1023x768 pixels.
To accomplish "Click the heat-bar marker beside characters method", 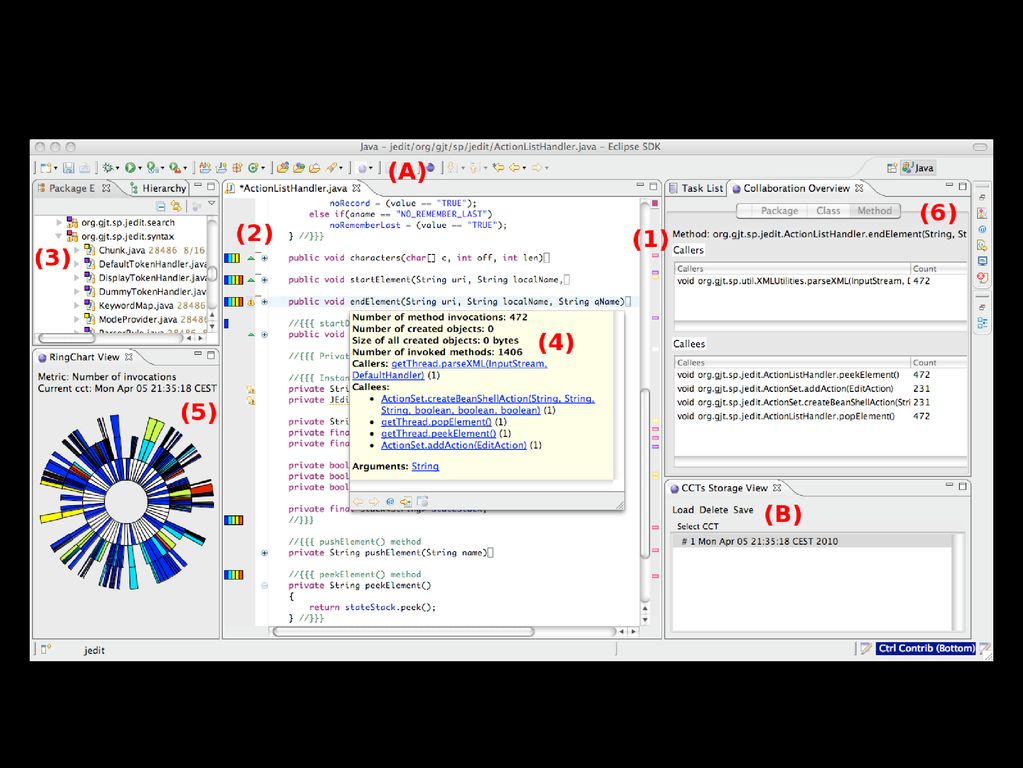I will tap(232, 258).
